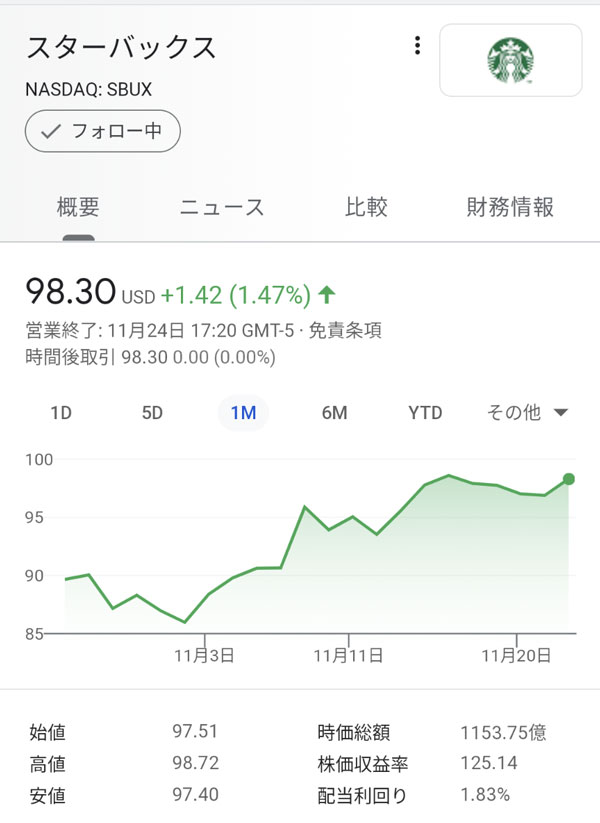Click the chart's latest data point dot
600x823 pixels.
point(569,479)
